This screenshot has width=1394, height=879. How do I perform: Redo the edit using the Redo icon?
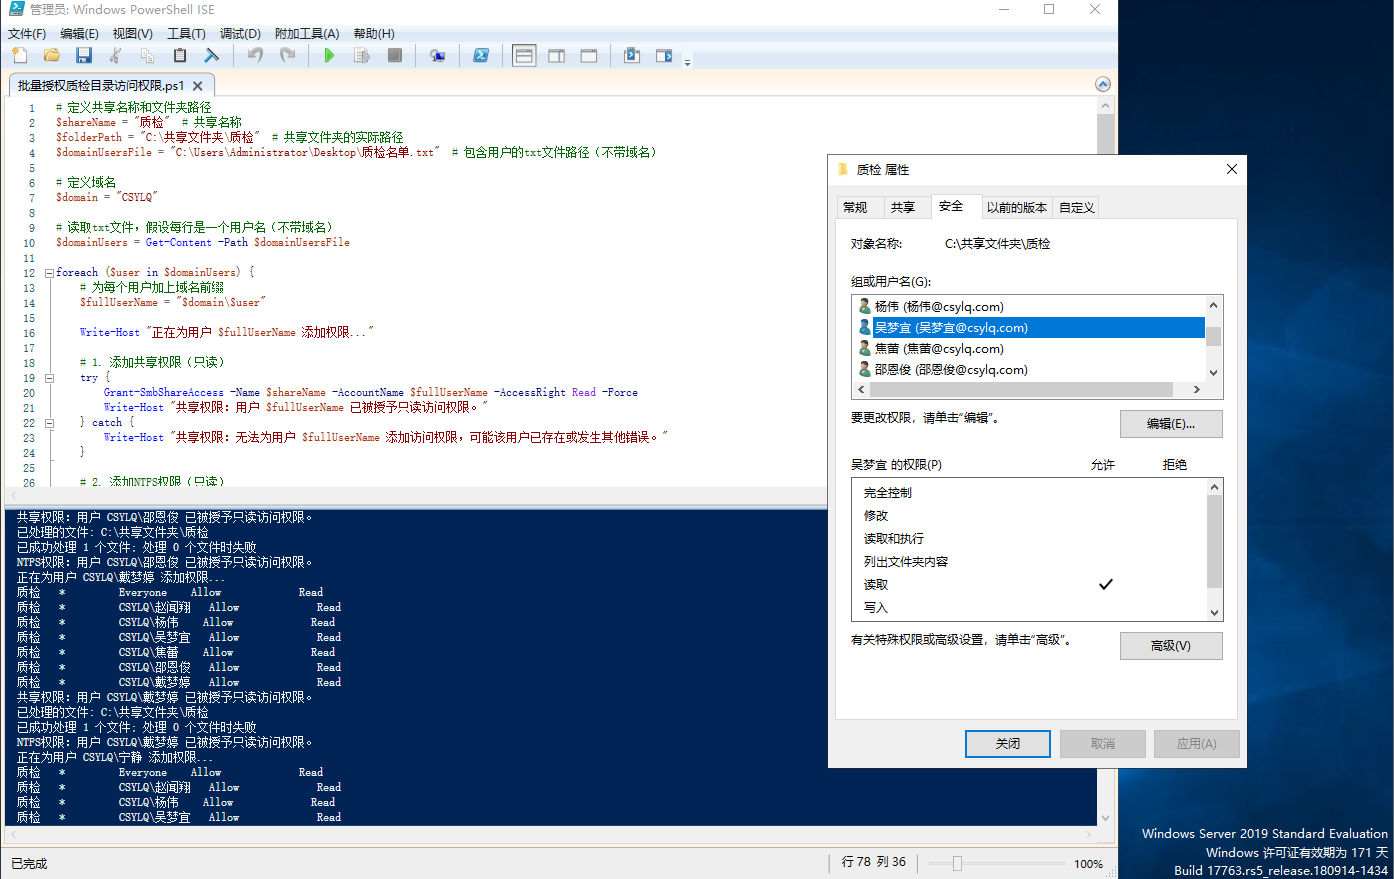288,56
